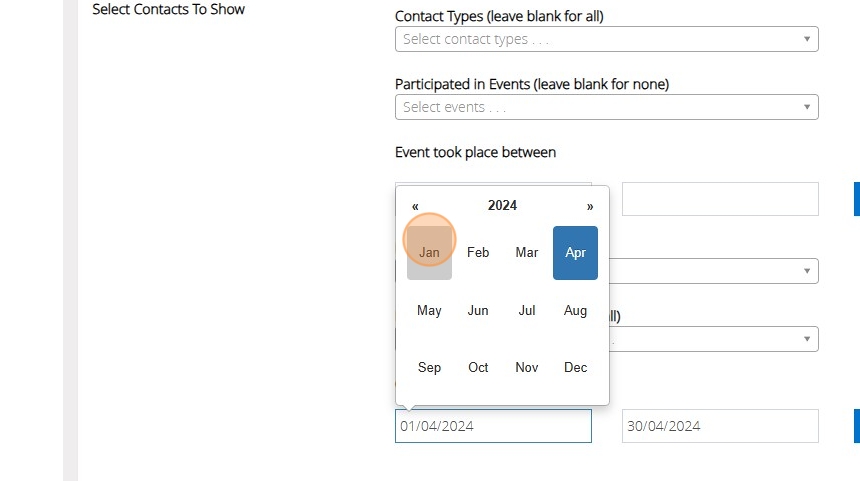Pick Sep from the calendar
860x481 pixels.
429,368
